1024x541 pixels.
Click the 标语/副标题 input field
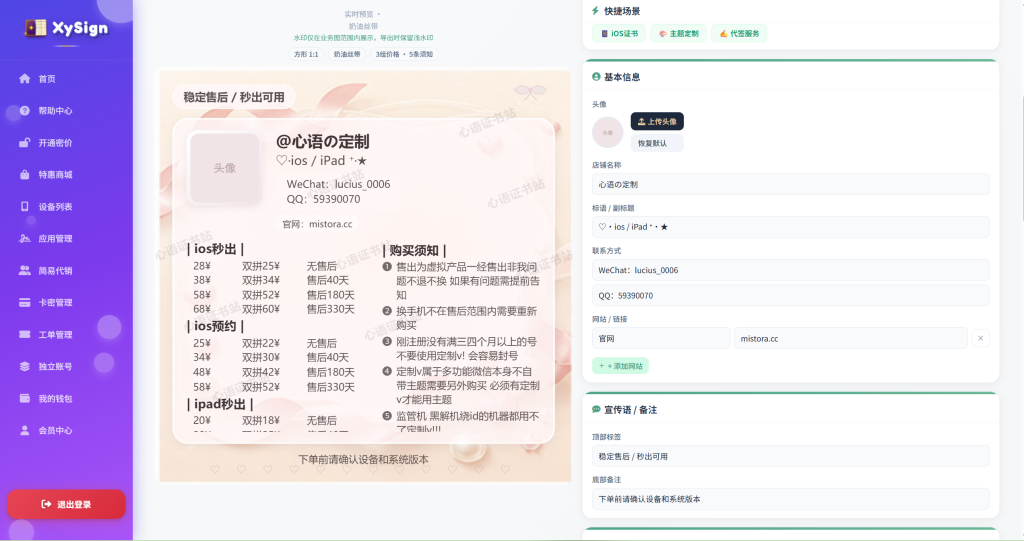(x=790, y=227)
